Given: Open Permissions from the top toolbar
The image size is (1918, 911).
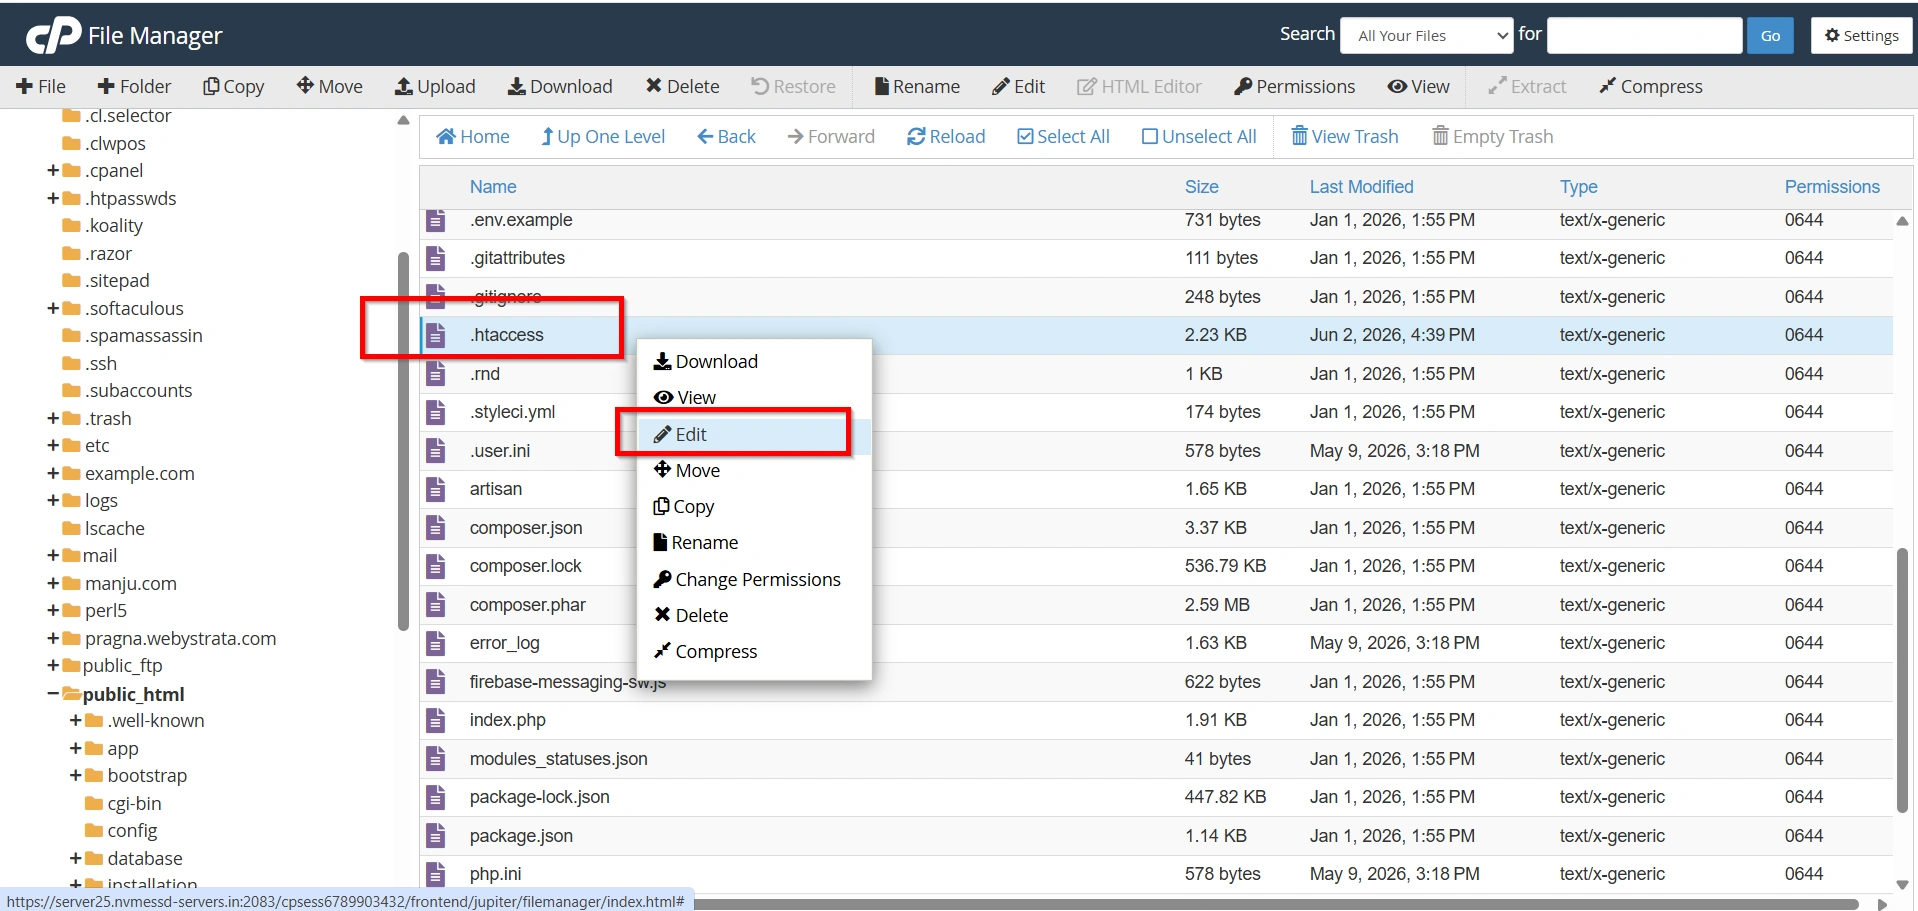Looking at the screenshot, I should 1295,87.
